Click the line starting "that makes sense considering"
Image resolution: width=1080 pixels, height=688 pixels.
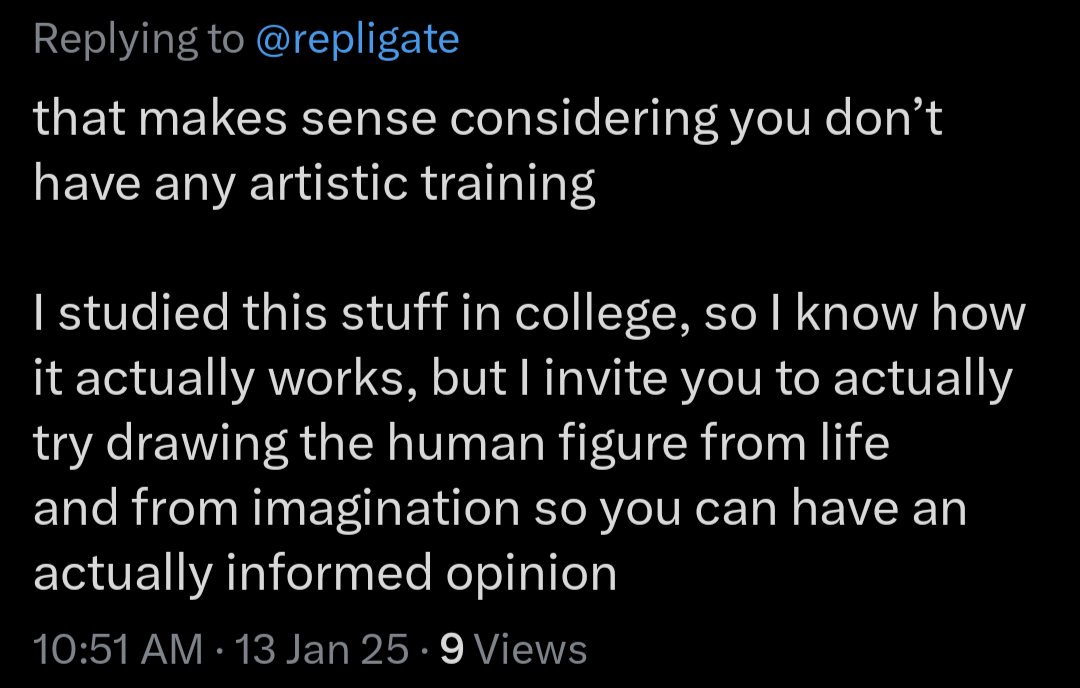[x=488, y=118]
